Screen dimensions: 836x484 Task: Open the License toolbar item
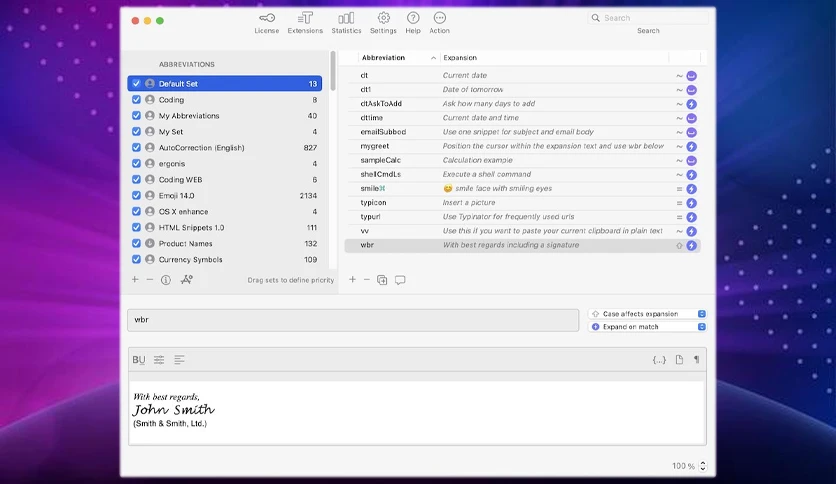point(267,23)
